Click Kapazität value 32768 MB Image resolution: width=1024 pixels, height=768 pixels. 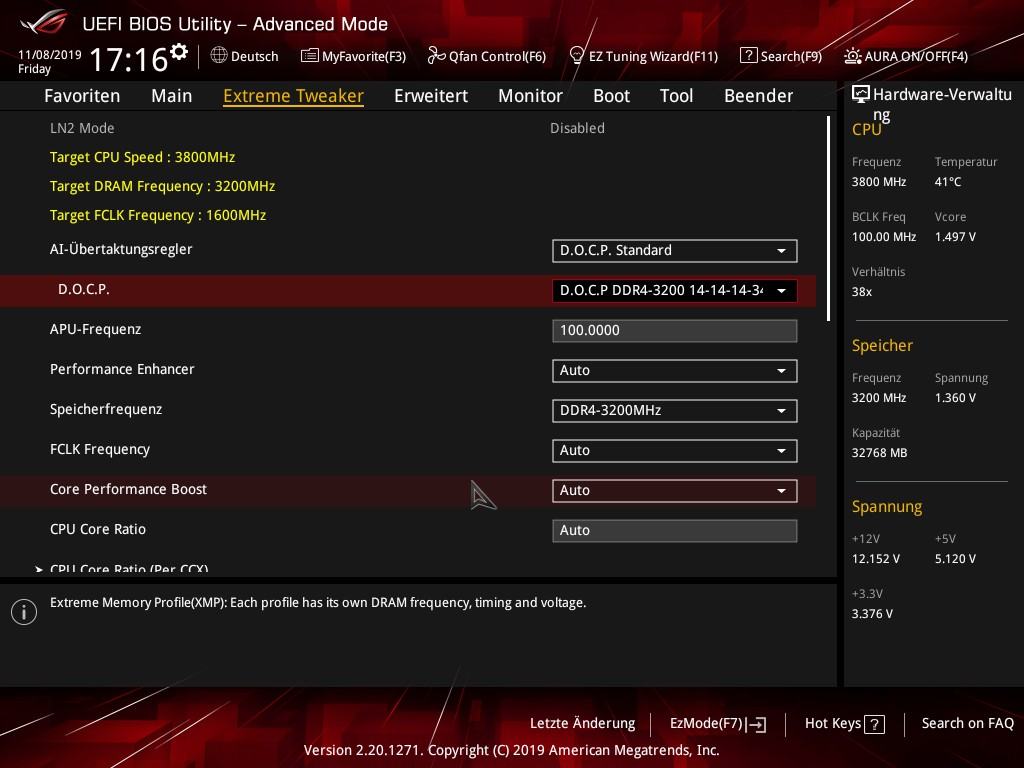pos(879,453)
